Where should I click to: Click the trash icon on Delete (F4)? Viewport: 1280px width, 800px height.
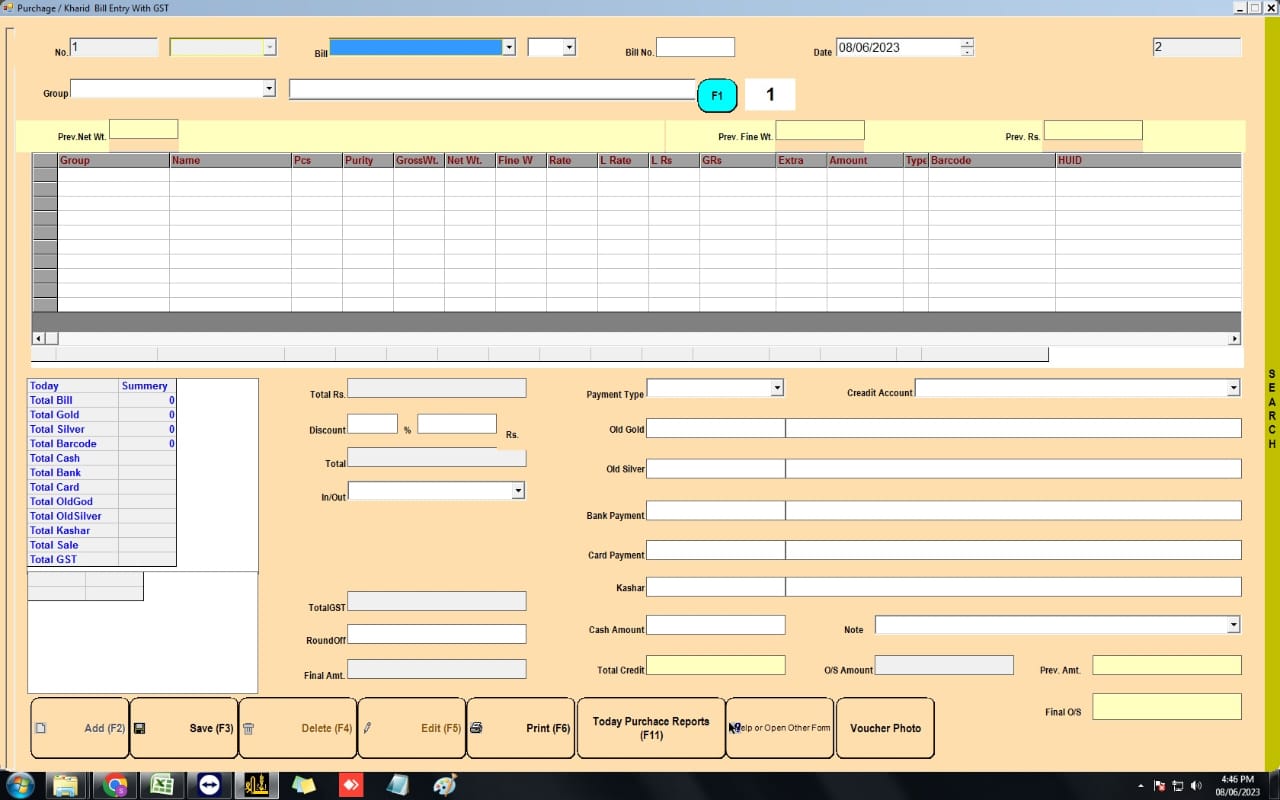pyautogui.click(x=249, y=728)
